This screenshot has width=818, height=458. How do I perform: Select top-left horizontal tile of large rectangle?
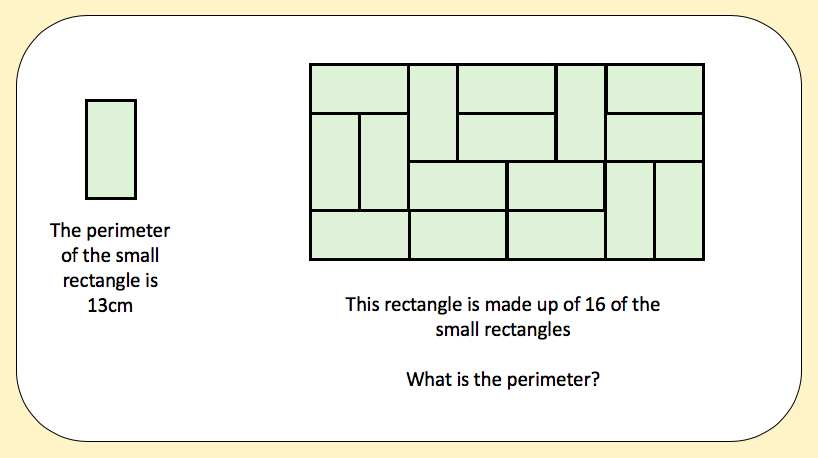click(x=359, y=88)
